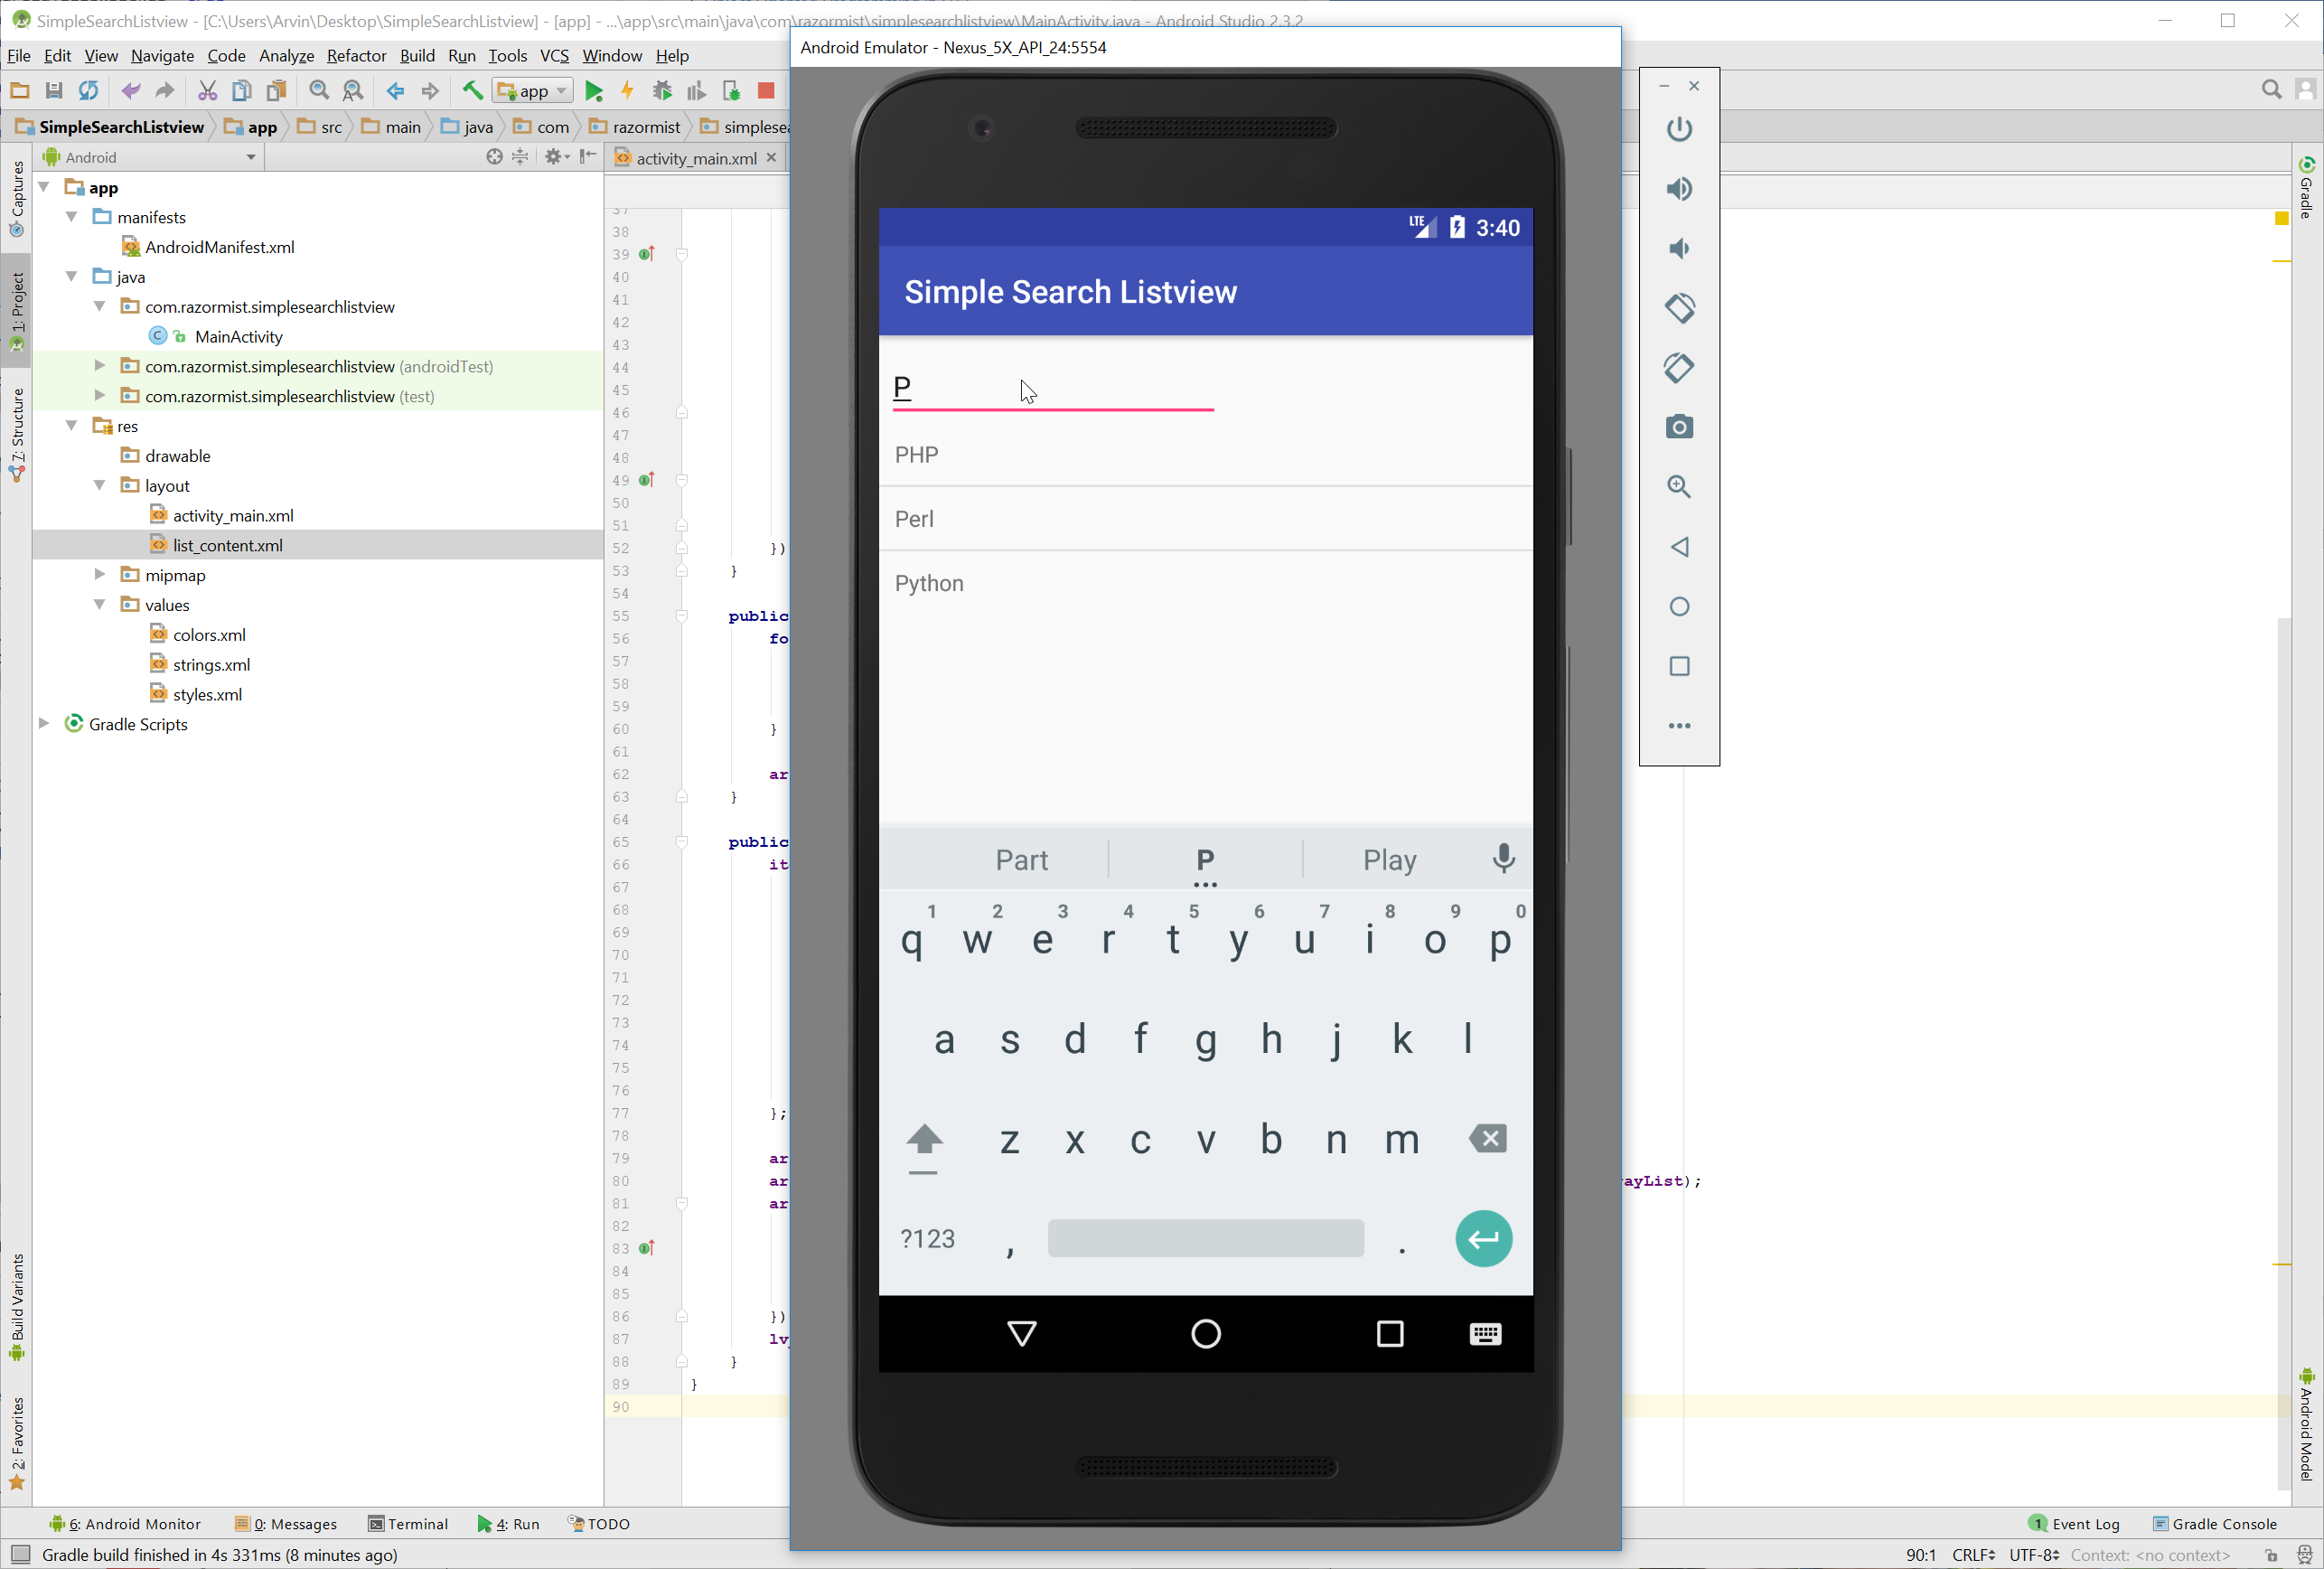Toggle the 1: Project side panel
Image resolution: width=2324 pixels, height=1569 pixels.
[x=16, y=310]
